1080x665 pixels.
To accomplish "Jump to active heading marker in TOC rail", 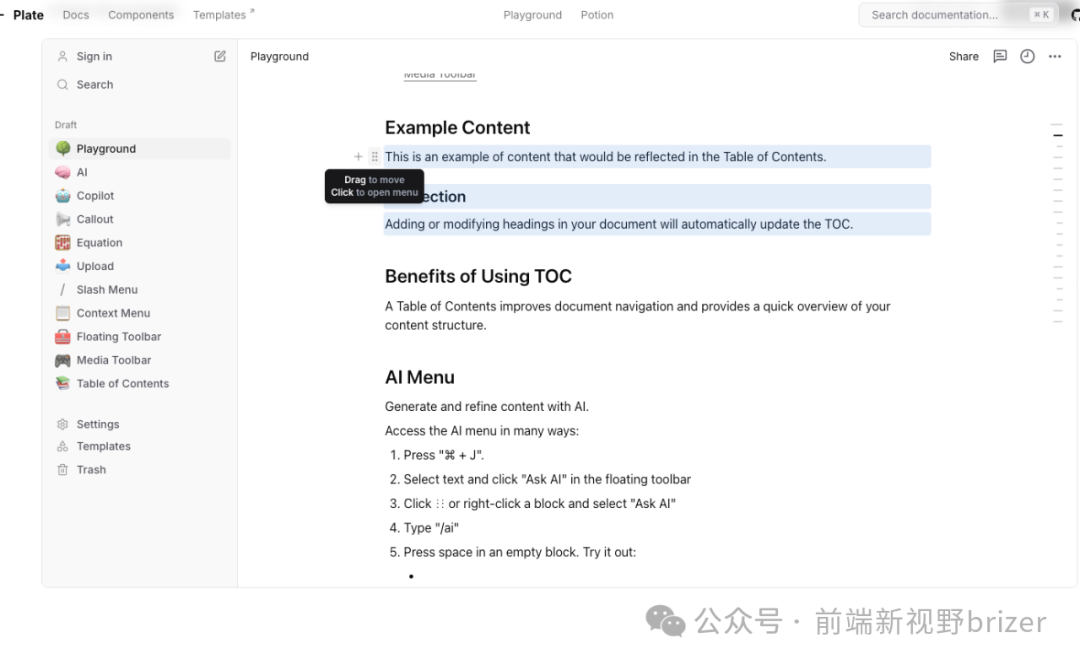I will [x=1057, y=136].
